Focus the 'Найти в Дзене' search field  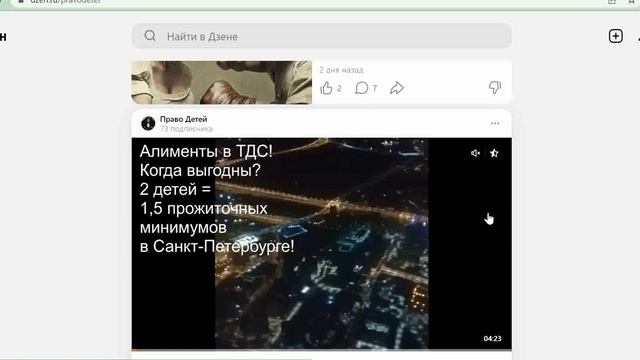[x=321, y=36]
